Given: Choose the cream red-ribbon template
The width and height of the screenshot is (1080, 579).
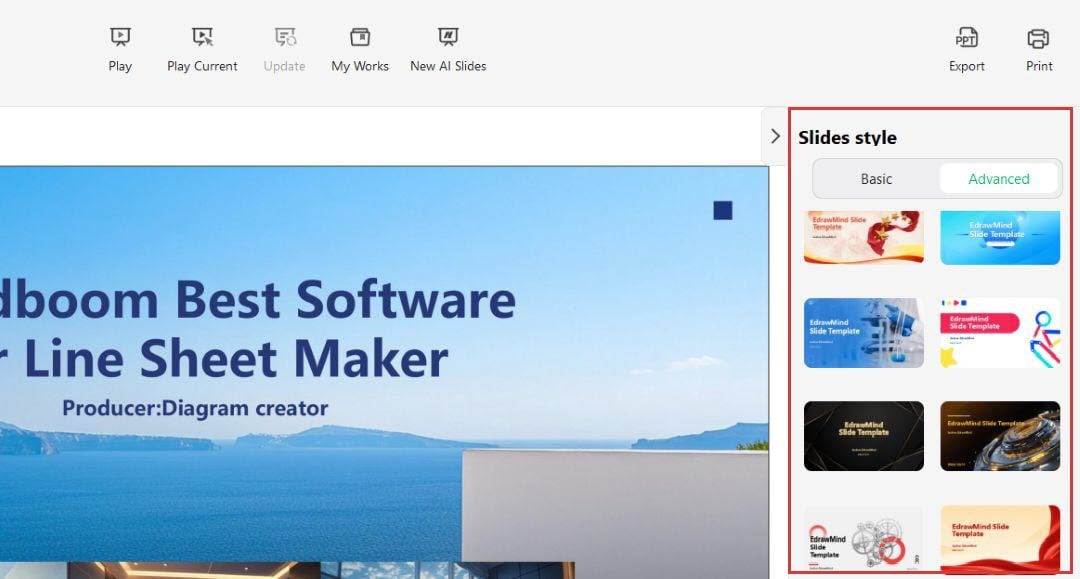Looking at the screenshot, I should pos(1000,538).
